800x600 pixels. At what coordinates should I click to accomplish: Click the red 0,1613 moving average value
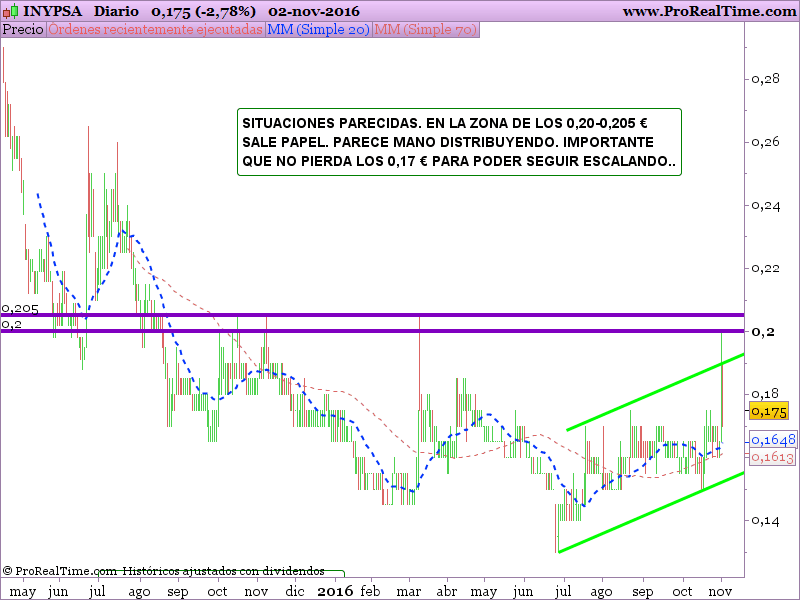pos(772,457)
